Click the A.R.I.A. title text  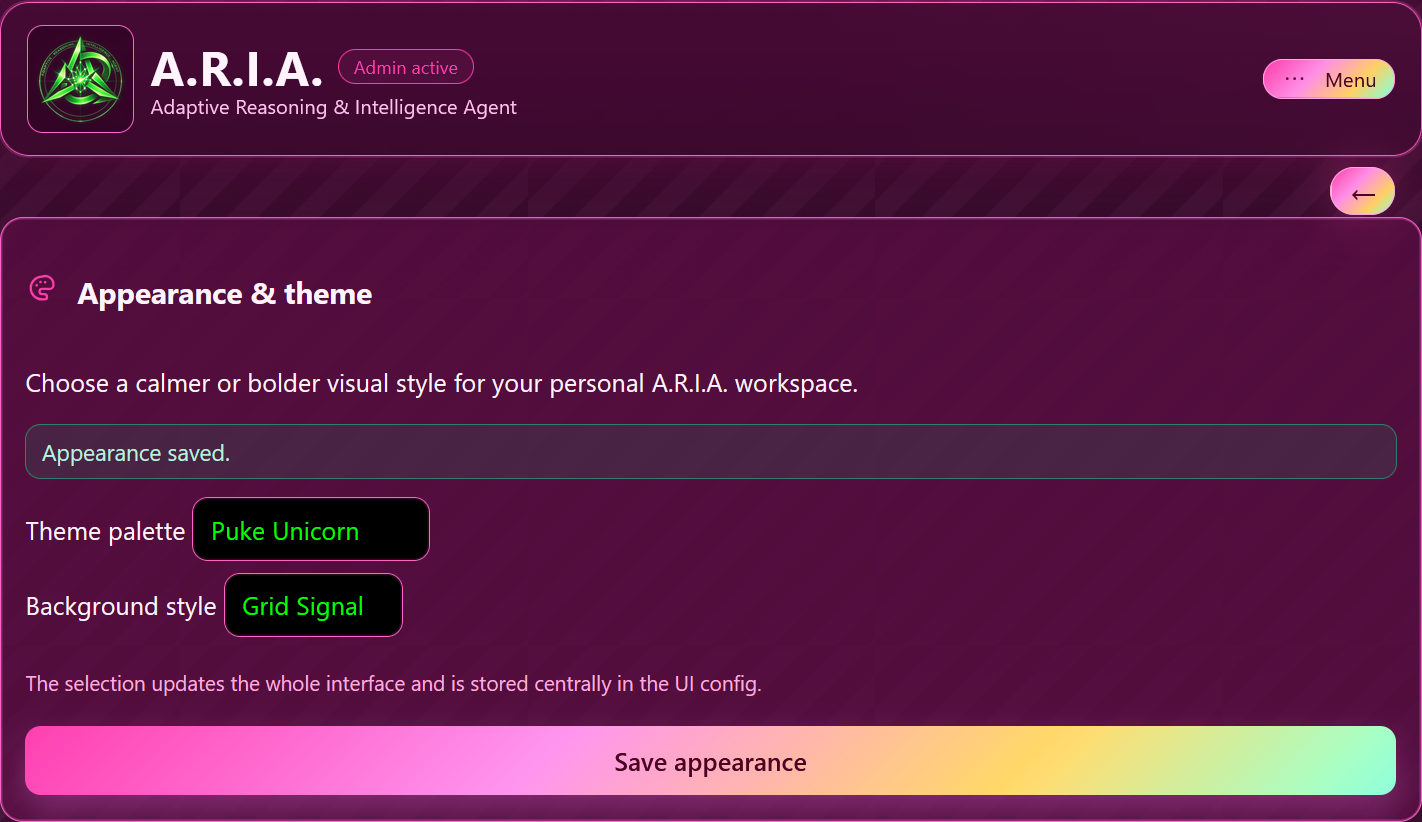pyautogui.click(x=237, y=69)
